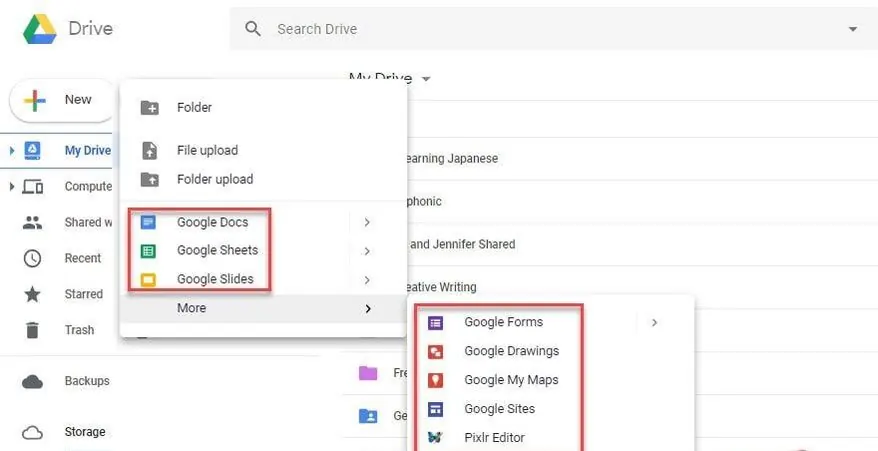Expand the Google Docs submenu arrow

pyautogui.click(x=367, y=222)
